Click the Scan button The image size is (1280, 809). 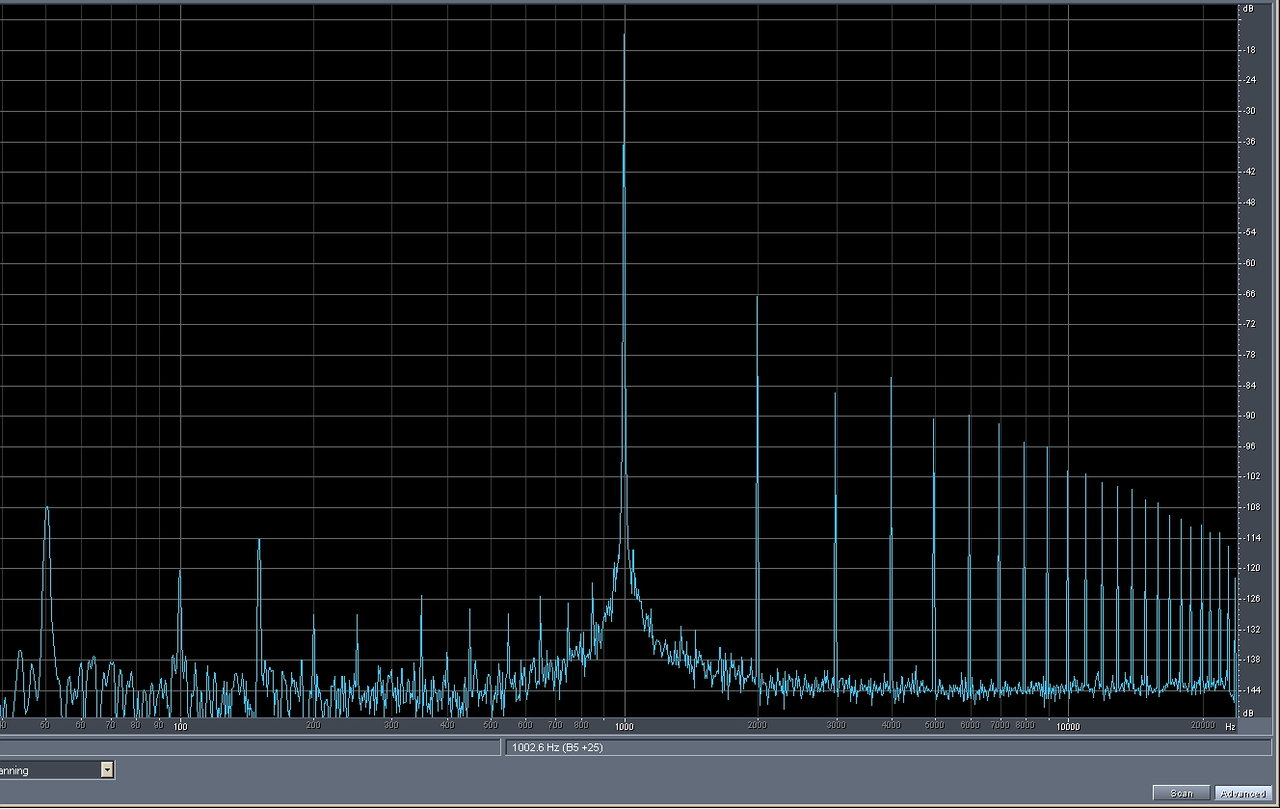coord(1181,793)
